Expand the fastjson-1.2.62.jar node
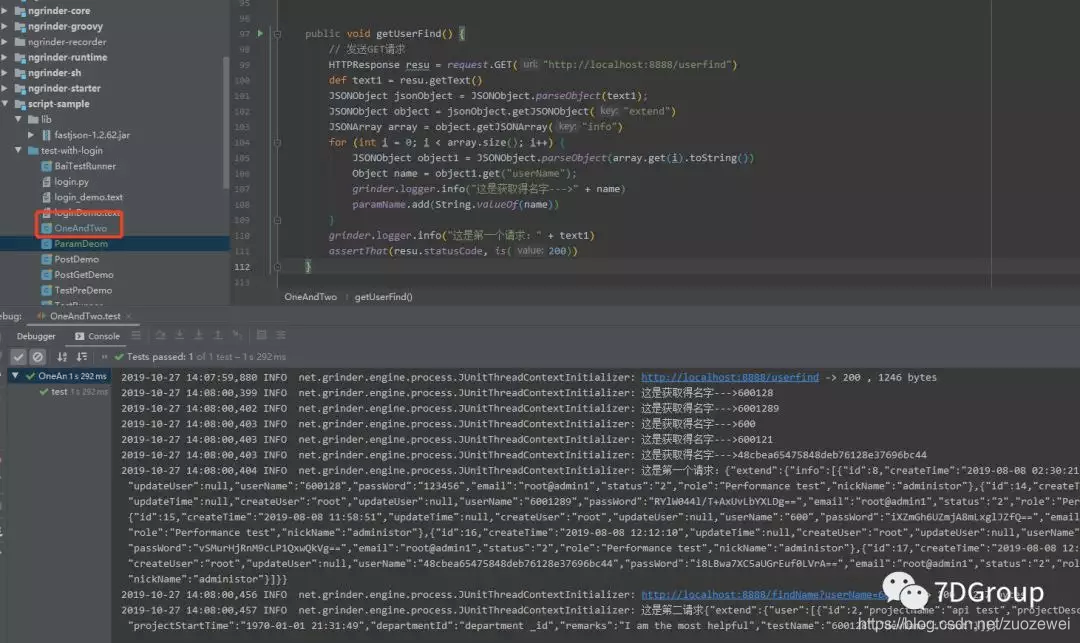This screenshot has width=1080, height=643. 31,135
